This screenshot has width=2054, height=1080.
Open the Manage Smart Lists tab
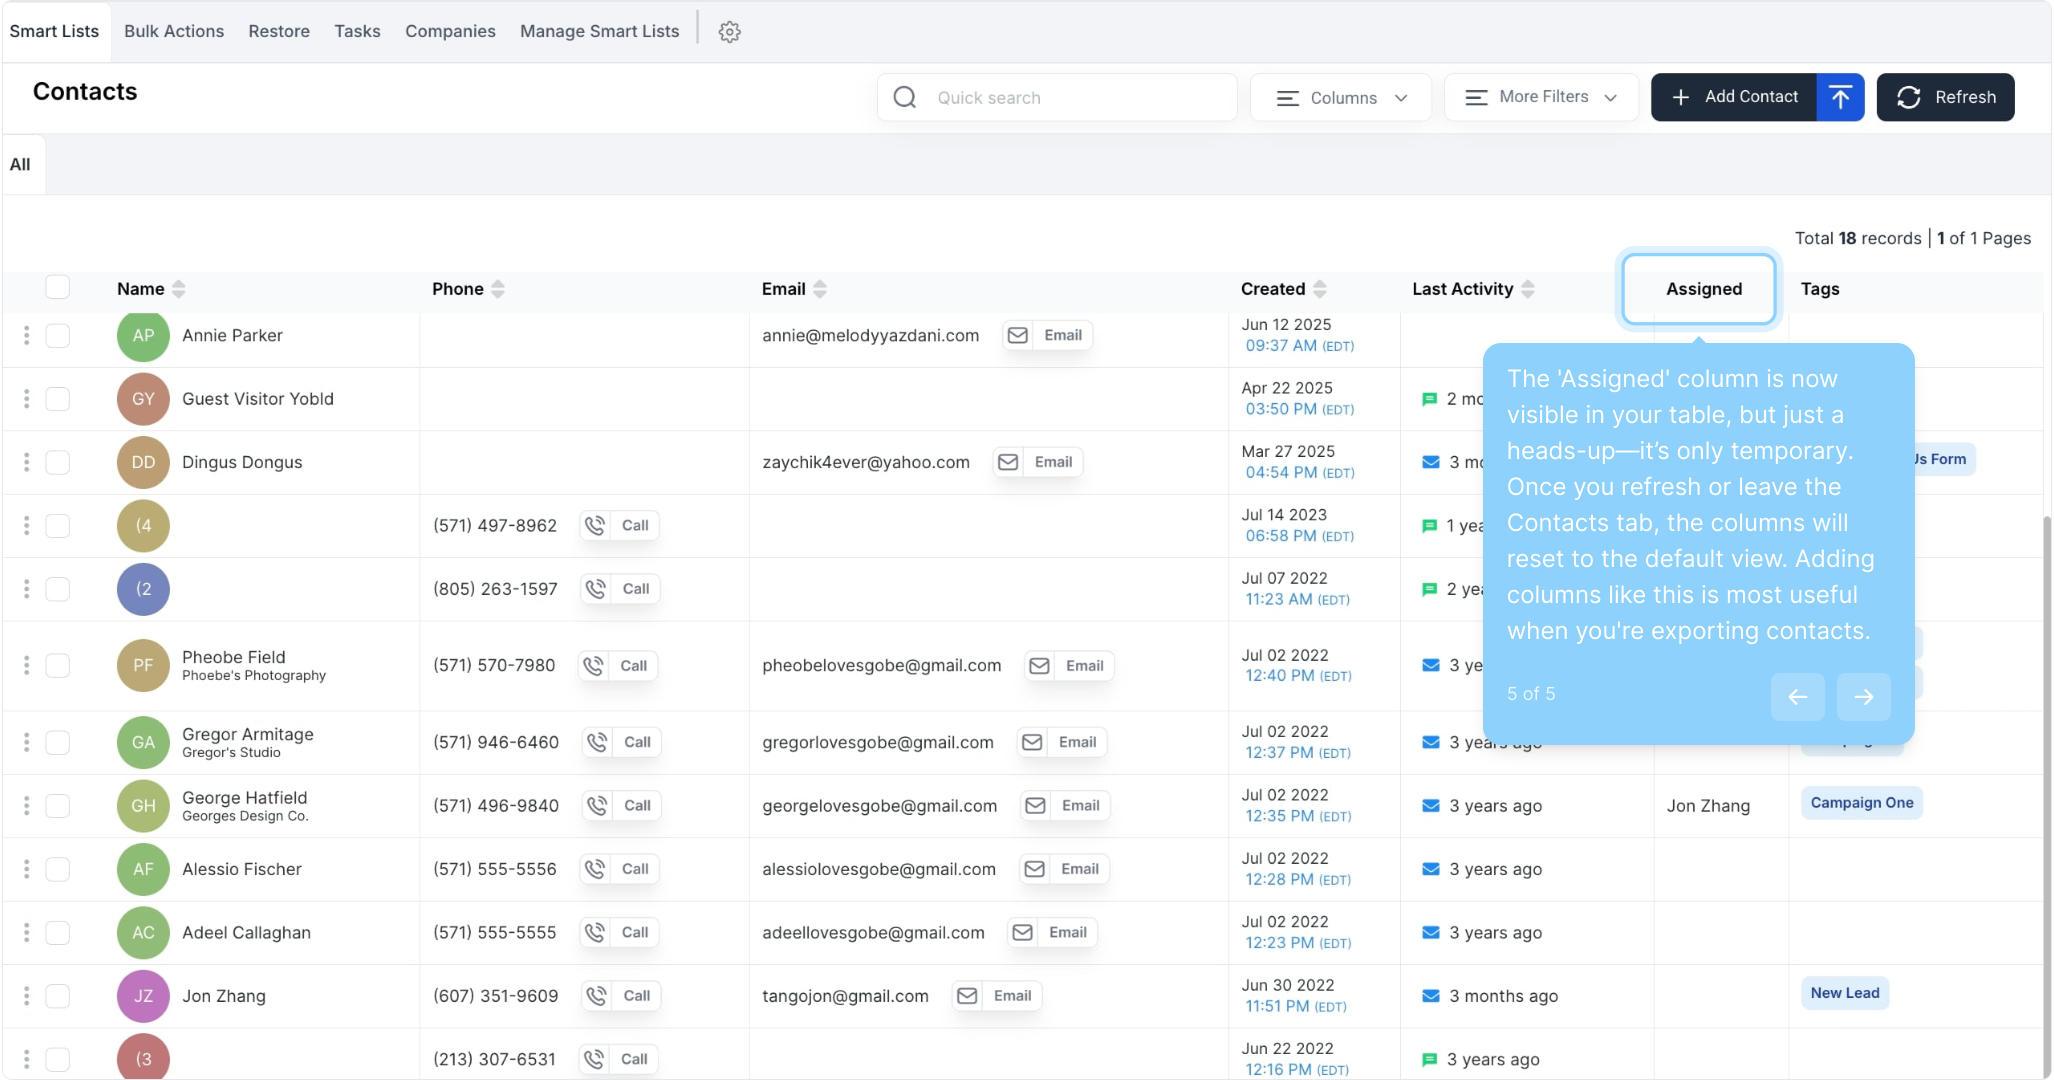[599, 31]
